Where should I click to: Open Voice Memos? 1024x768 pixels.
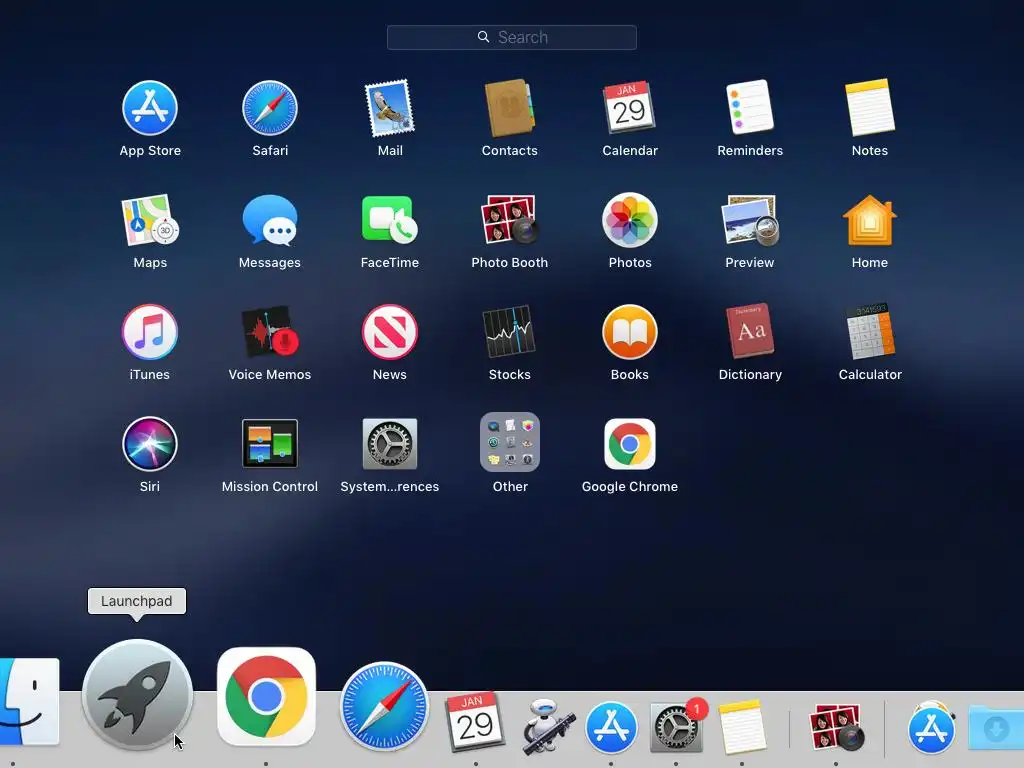click(x=270, y=332)
